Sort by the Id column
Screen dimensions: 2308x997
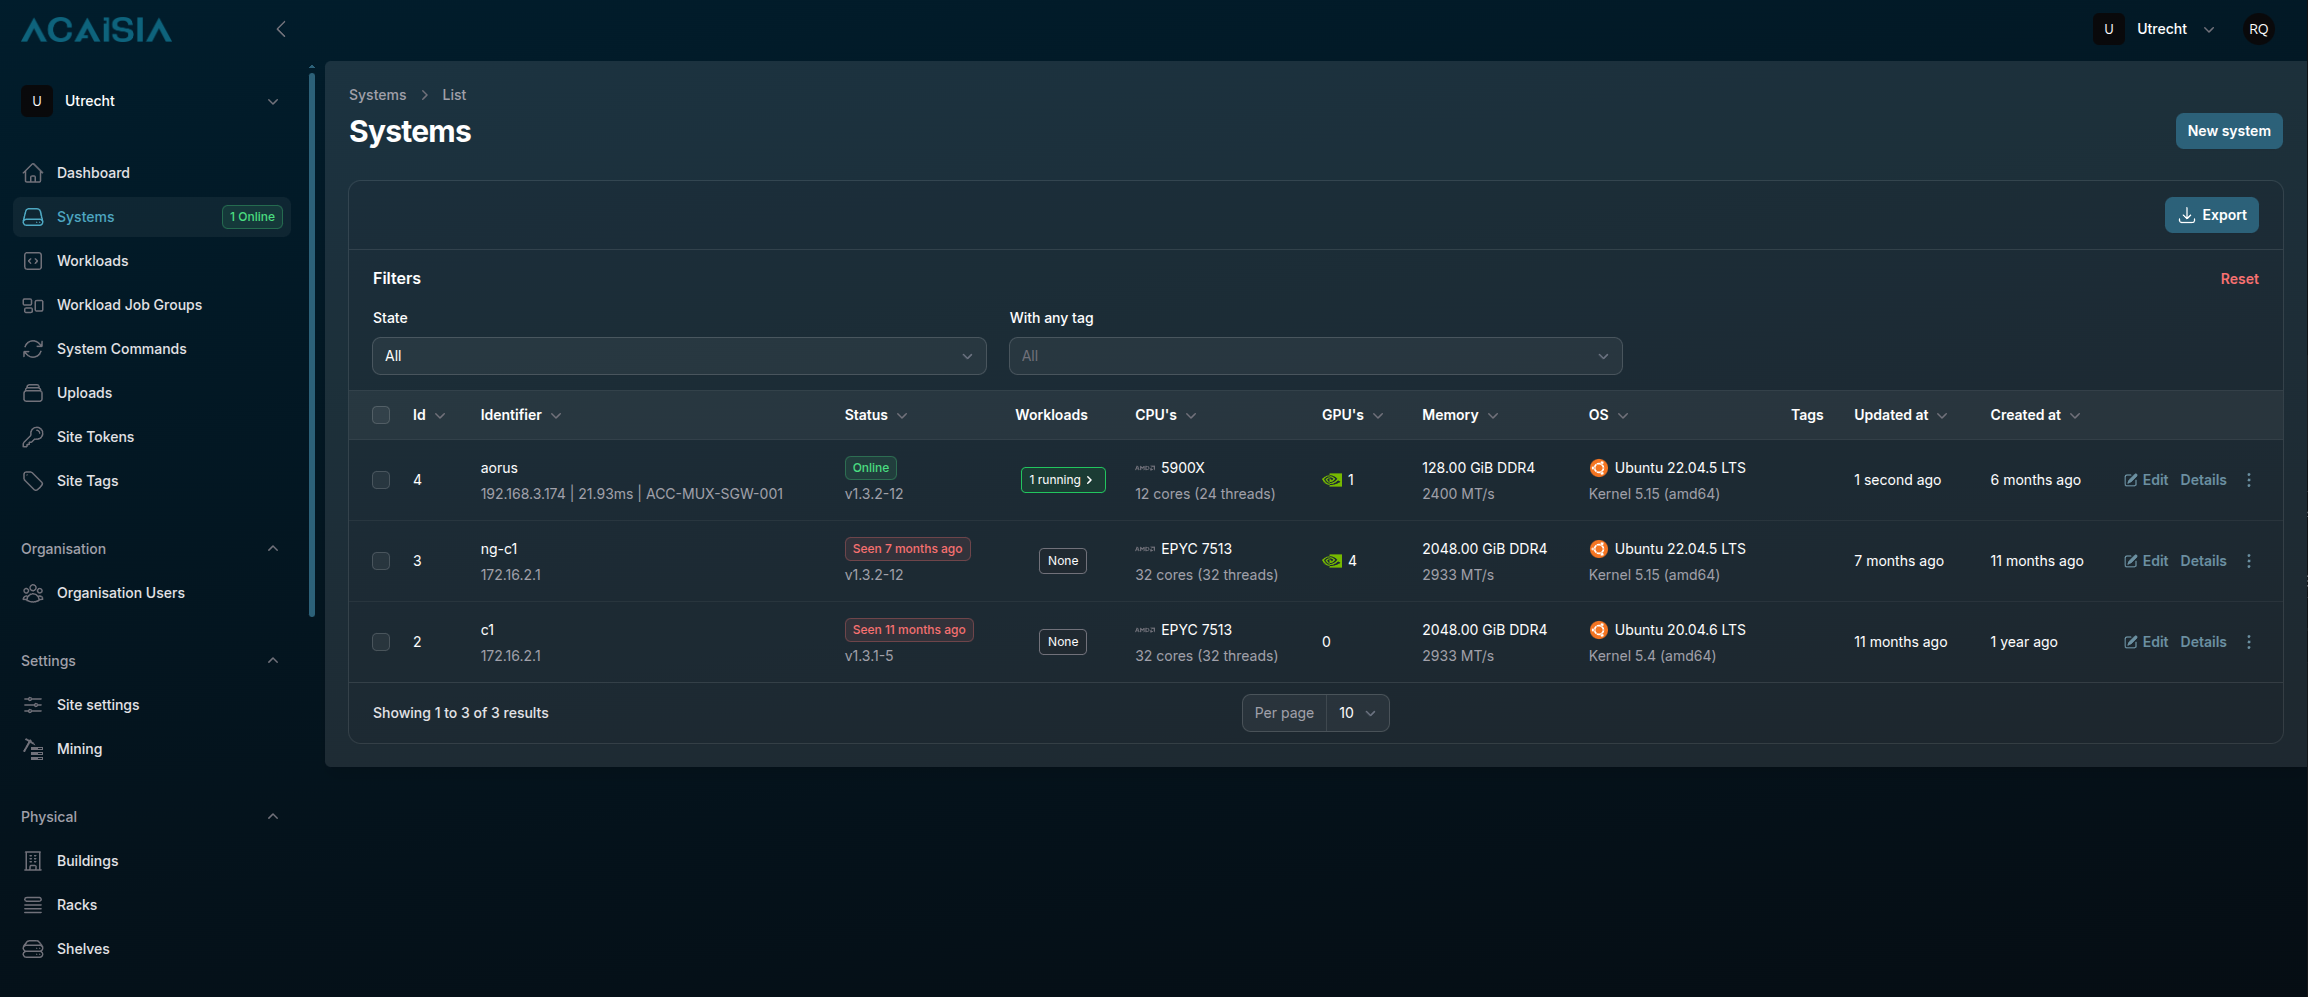coord(429,415)
